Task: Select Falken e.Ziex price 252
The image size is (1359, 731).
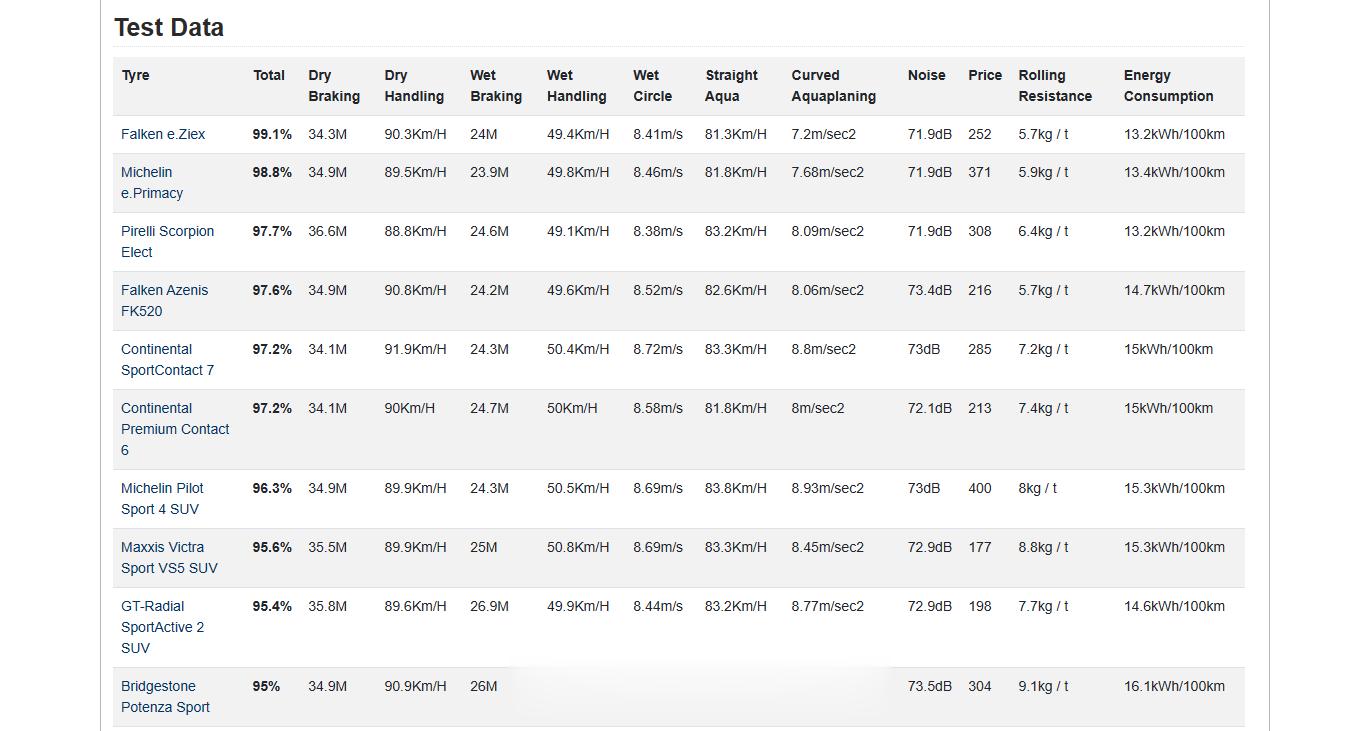Action: tap(980, 134)
